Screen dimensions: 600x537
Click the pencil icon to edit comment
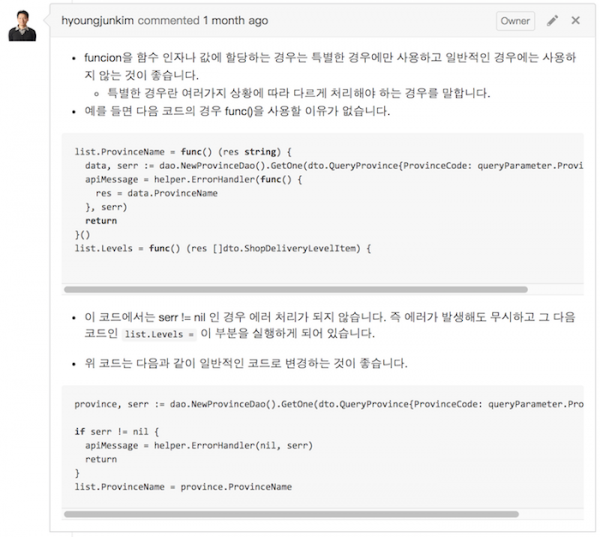(553, 20)
